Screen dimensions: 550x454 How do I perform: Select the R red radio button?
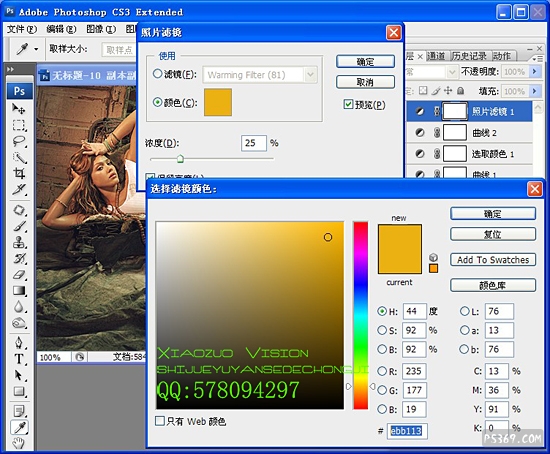382,371
